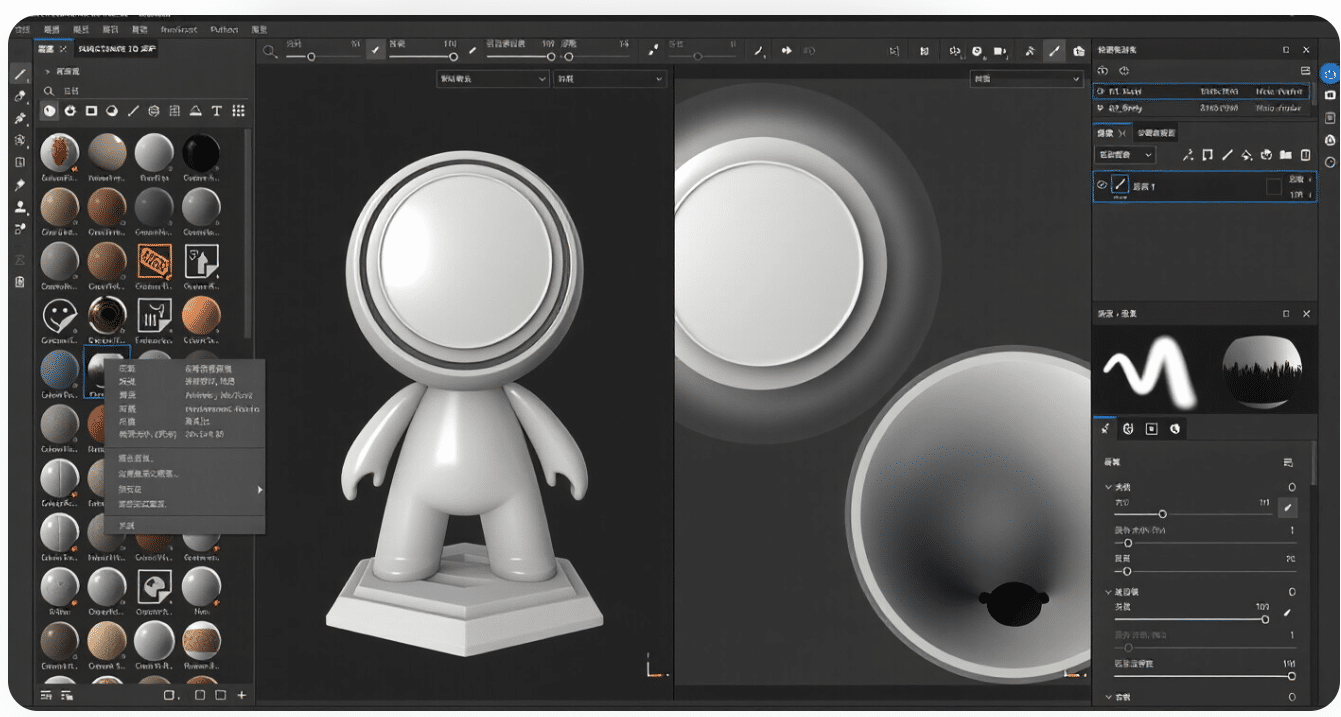Open the first dropdown above the 3D viewport
Screen dimensions: 1341x717
[x=493, y=79]
